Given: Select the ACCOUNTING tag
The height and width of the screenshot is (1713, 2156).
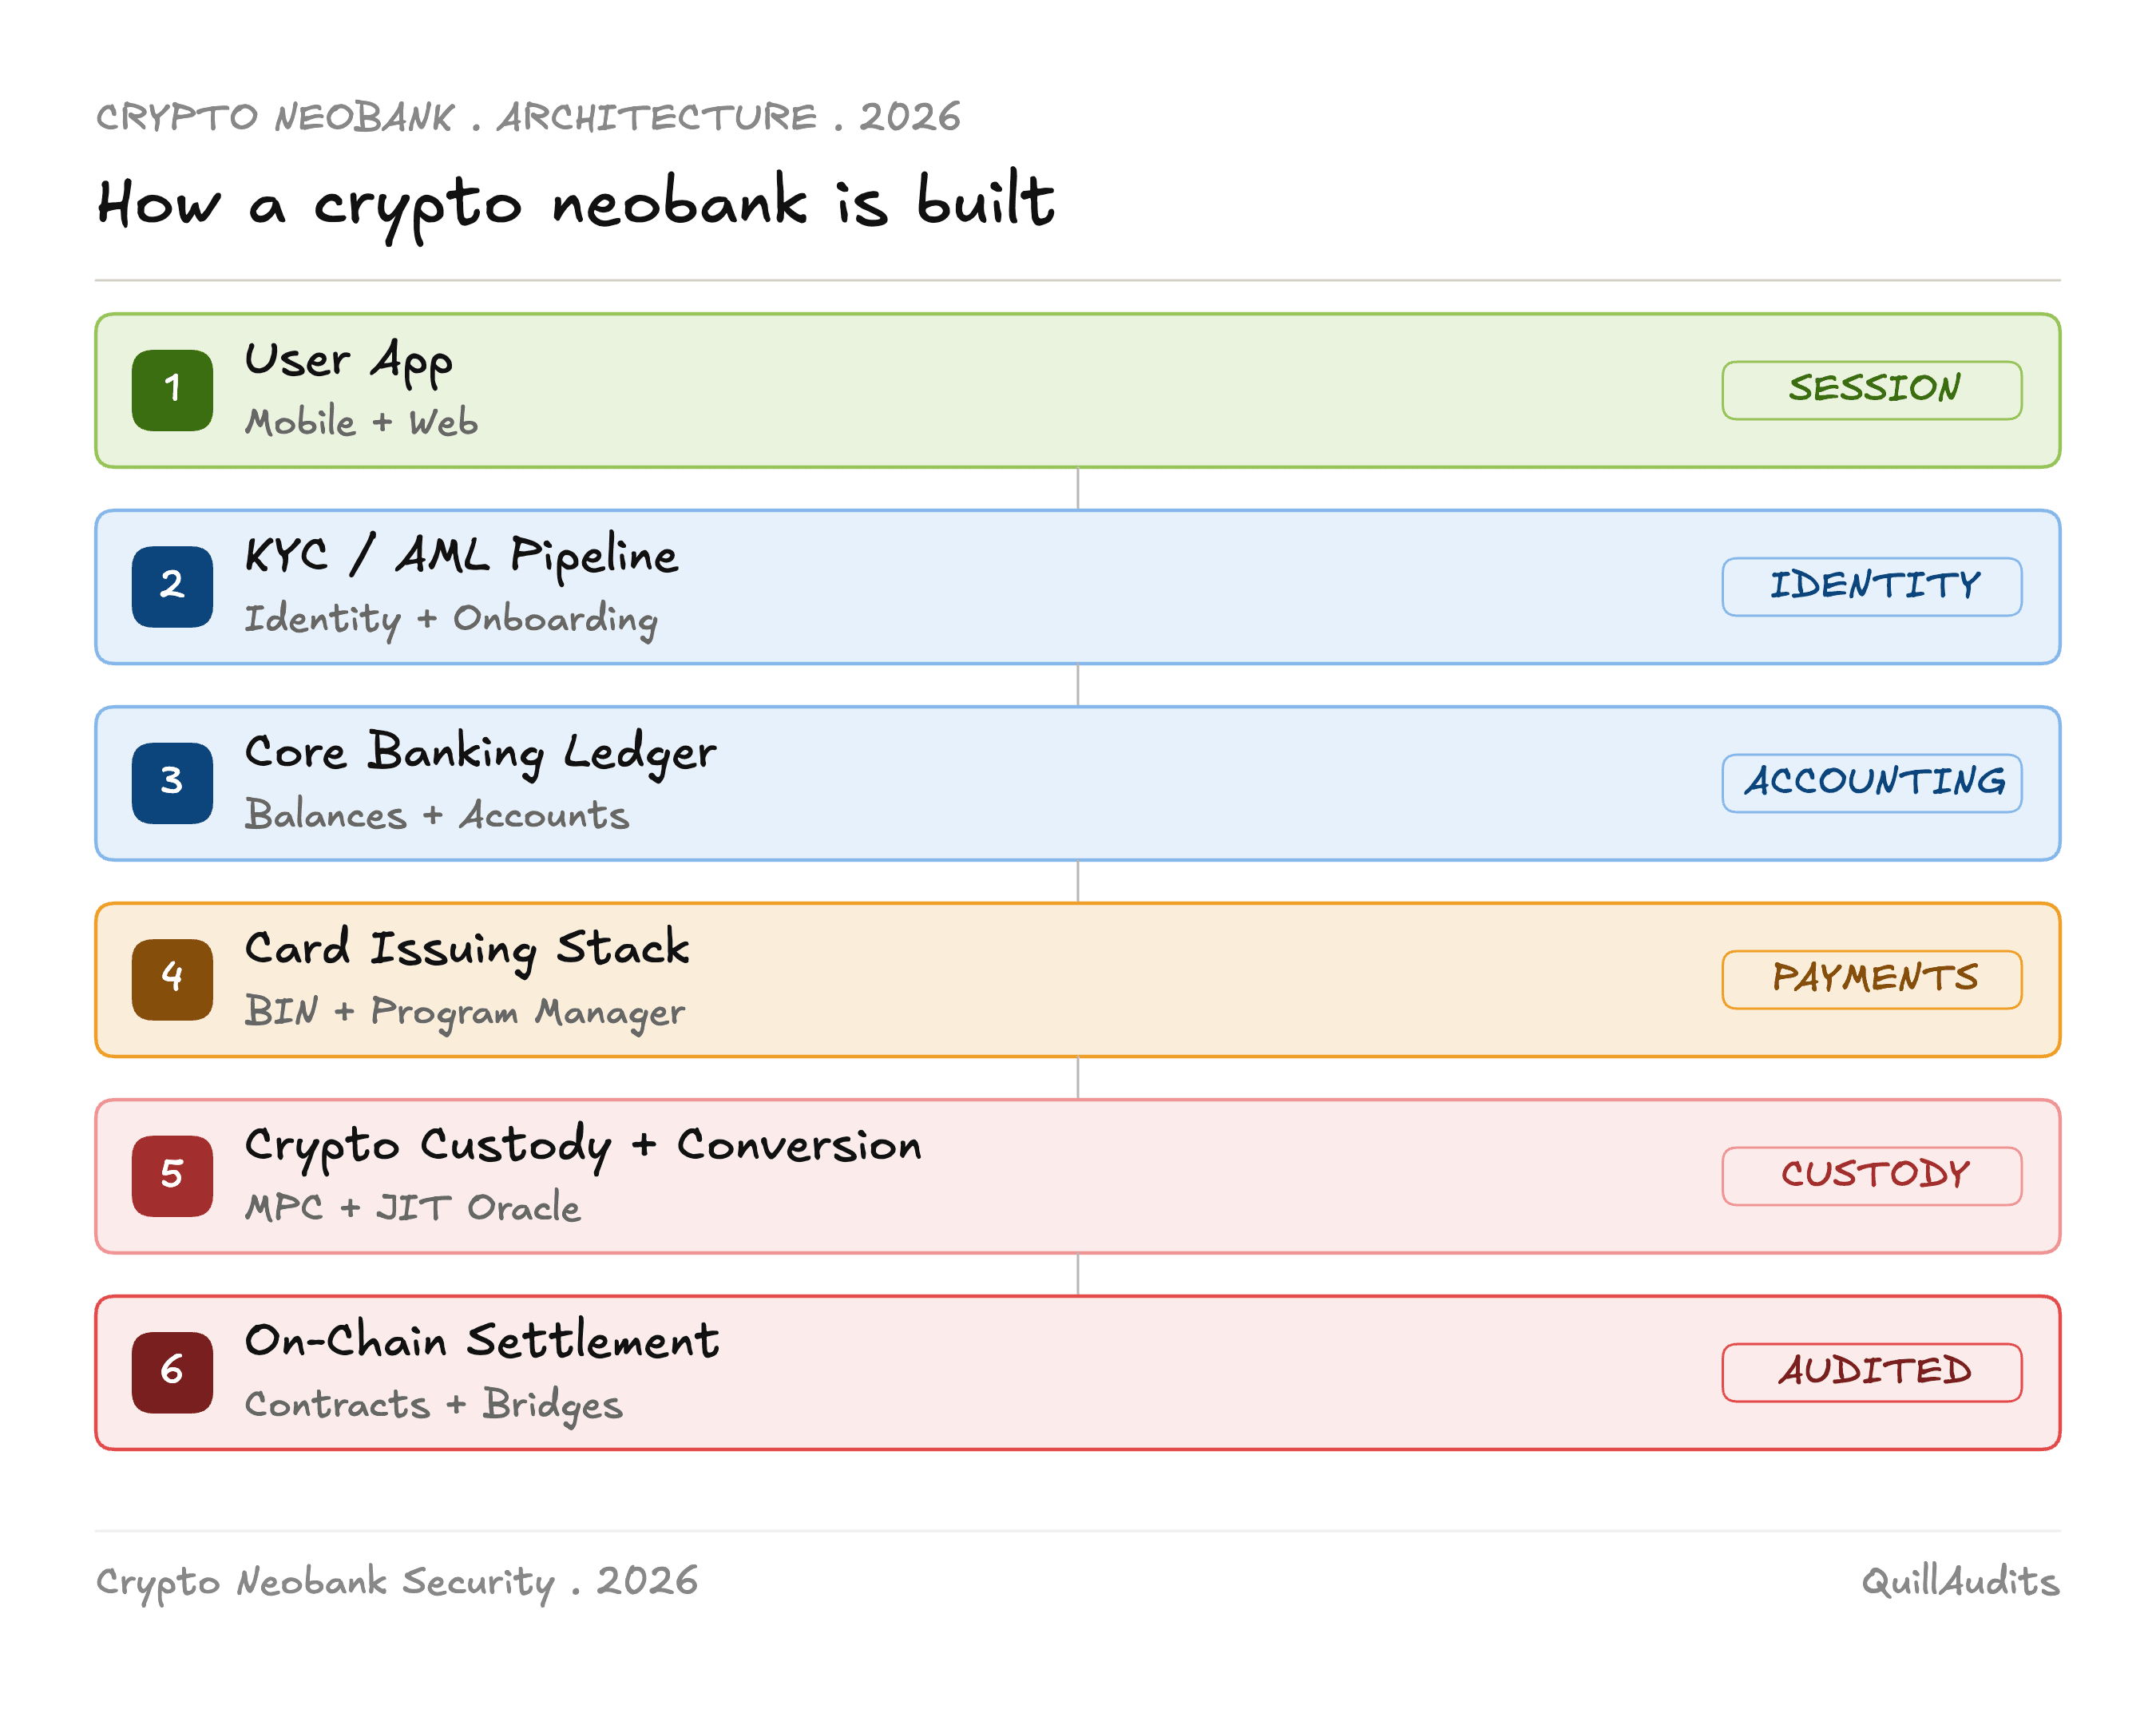Looking at the screenshot, I should [x=1872, y=783].
